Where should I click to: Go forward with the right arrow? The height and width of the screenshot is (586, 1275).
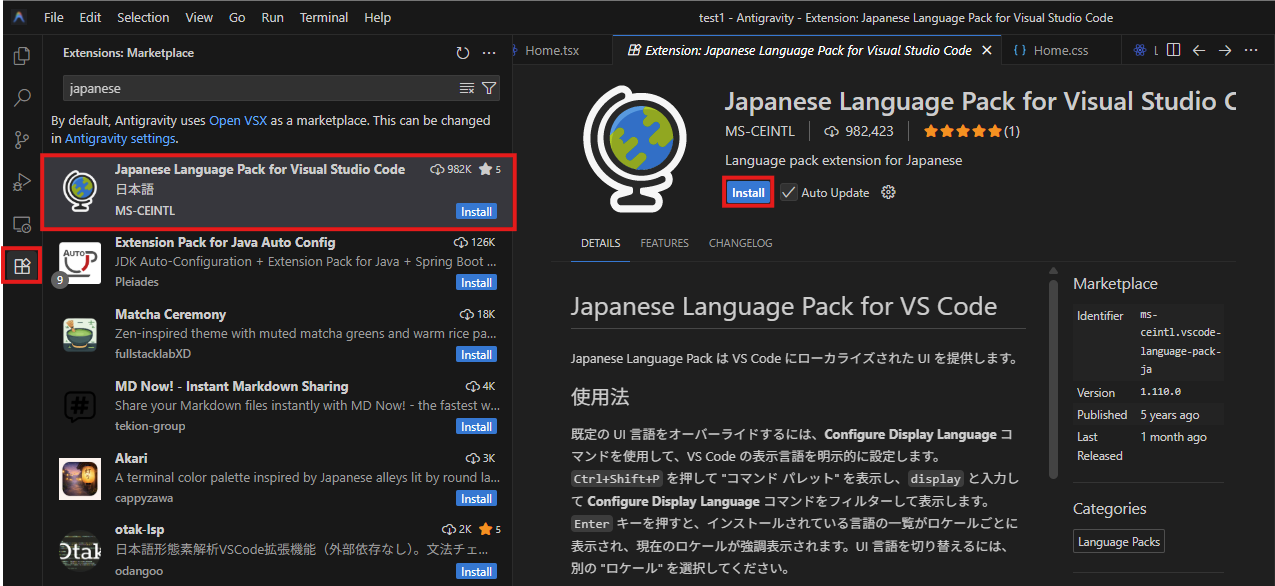coord(1225,50)
